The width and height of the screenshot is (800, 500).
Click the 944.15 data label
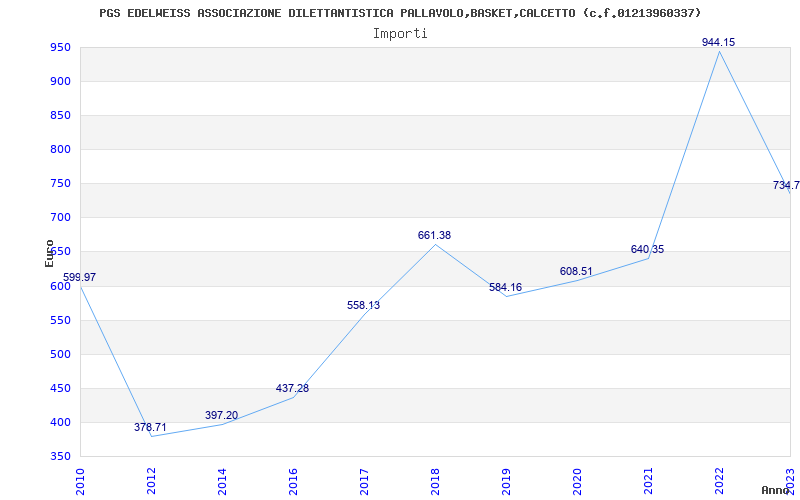(718, 42)
